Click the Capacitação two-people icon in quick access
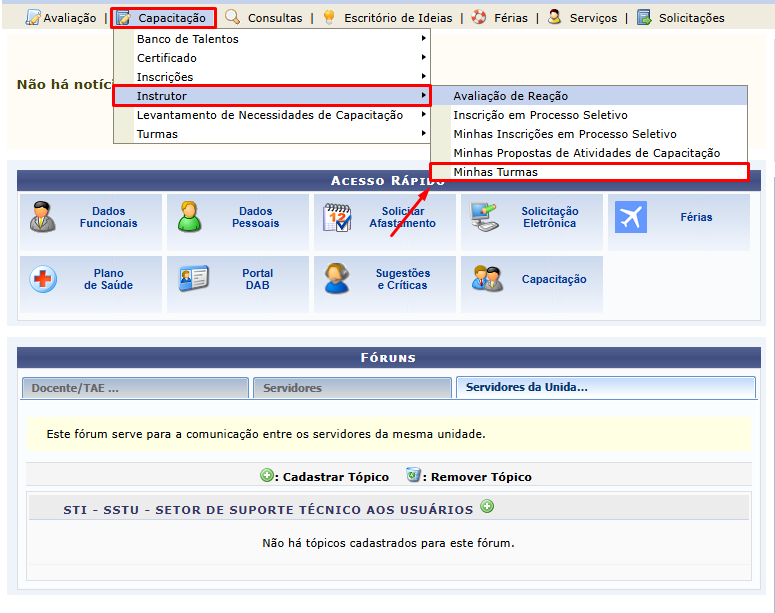This screenshot has height=613, width=775. tap(487, 279)
